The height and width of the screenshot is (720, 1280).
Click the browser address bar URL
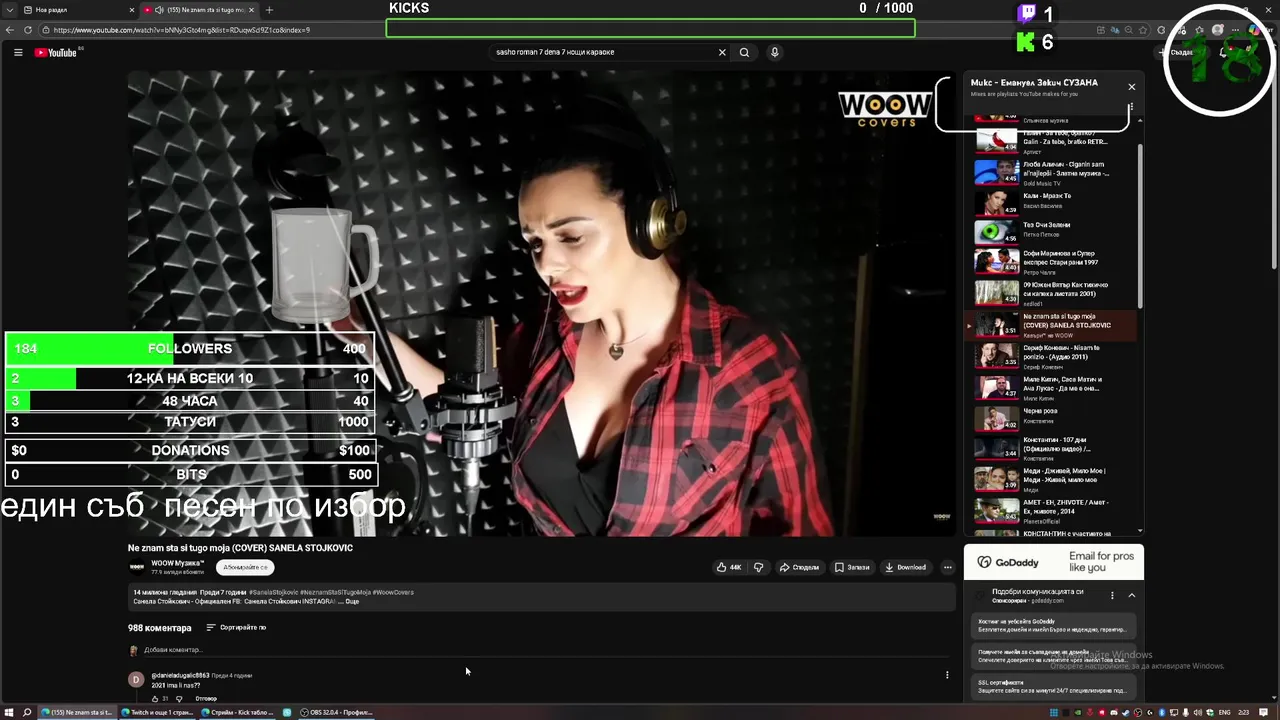pyautogui.click(x=182, y=30)
